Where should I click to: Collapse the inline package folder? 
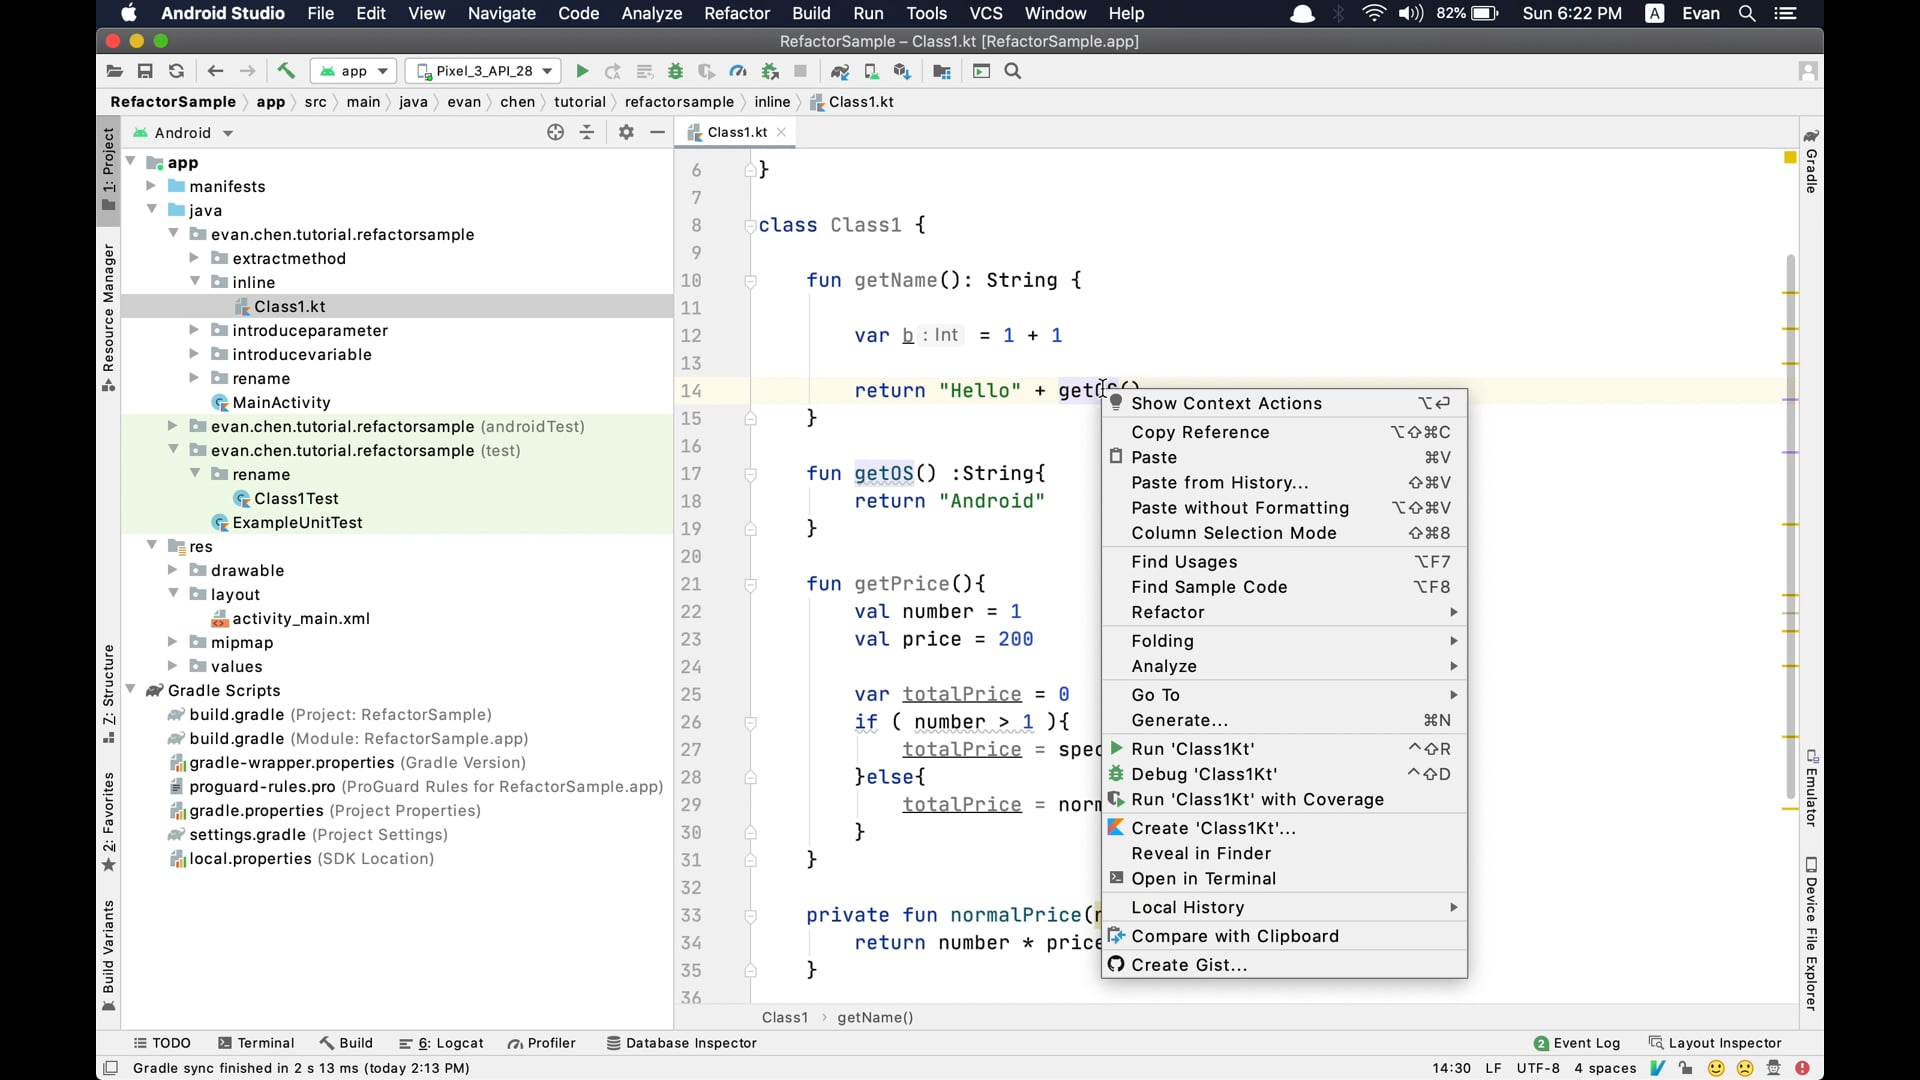[195, 282]
